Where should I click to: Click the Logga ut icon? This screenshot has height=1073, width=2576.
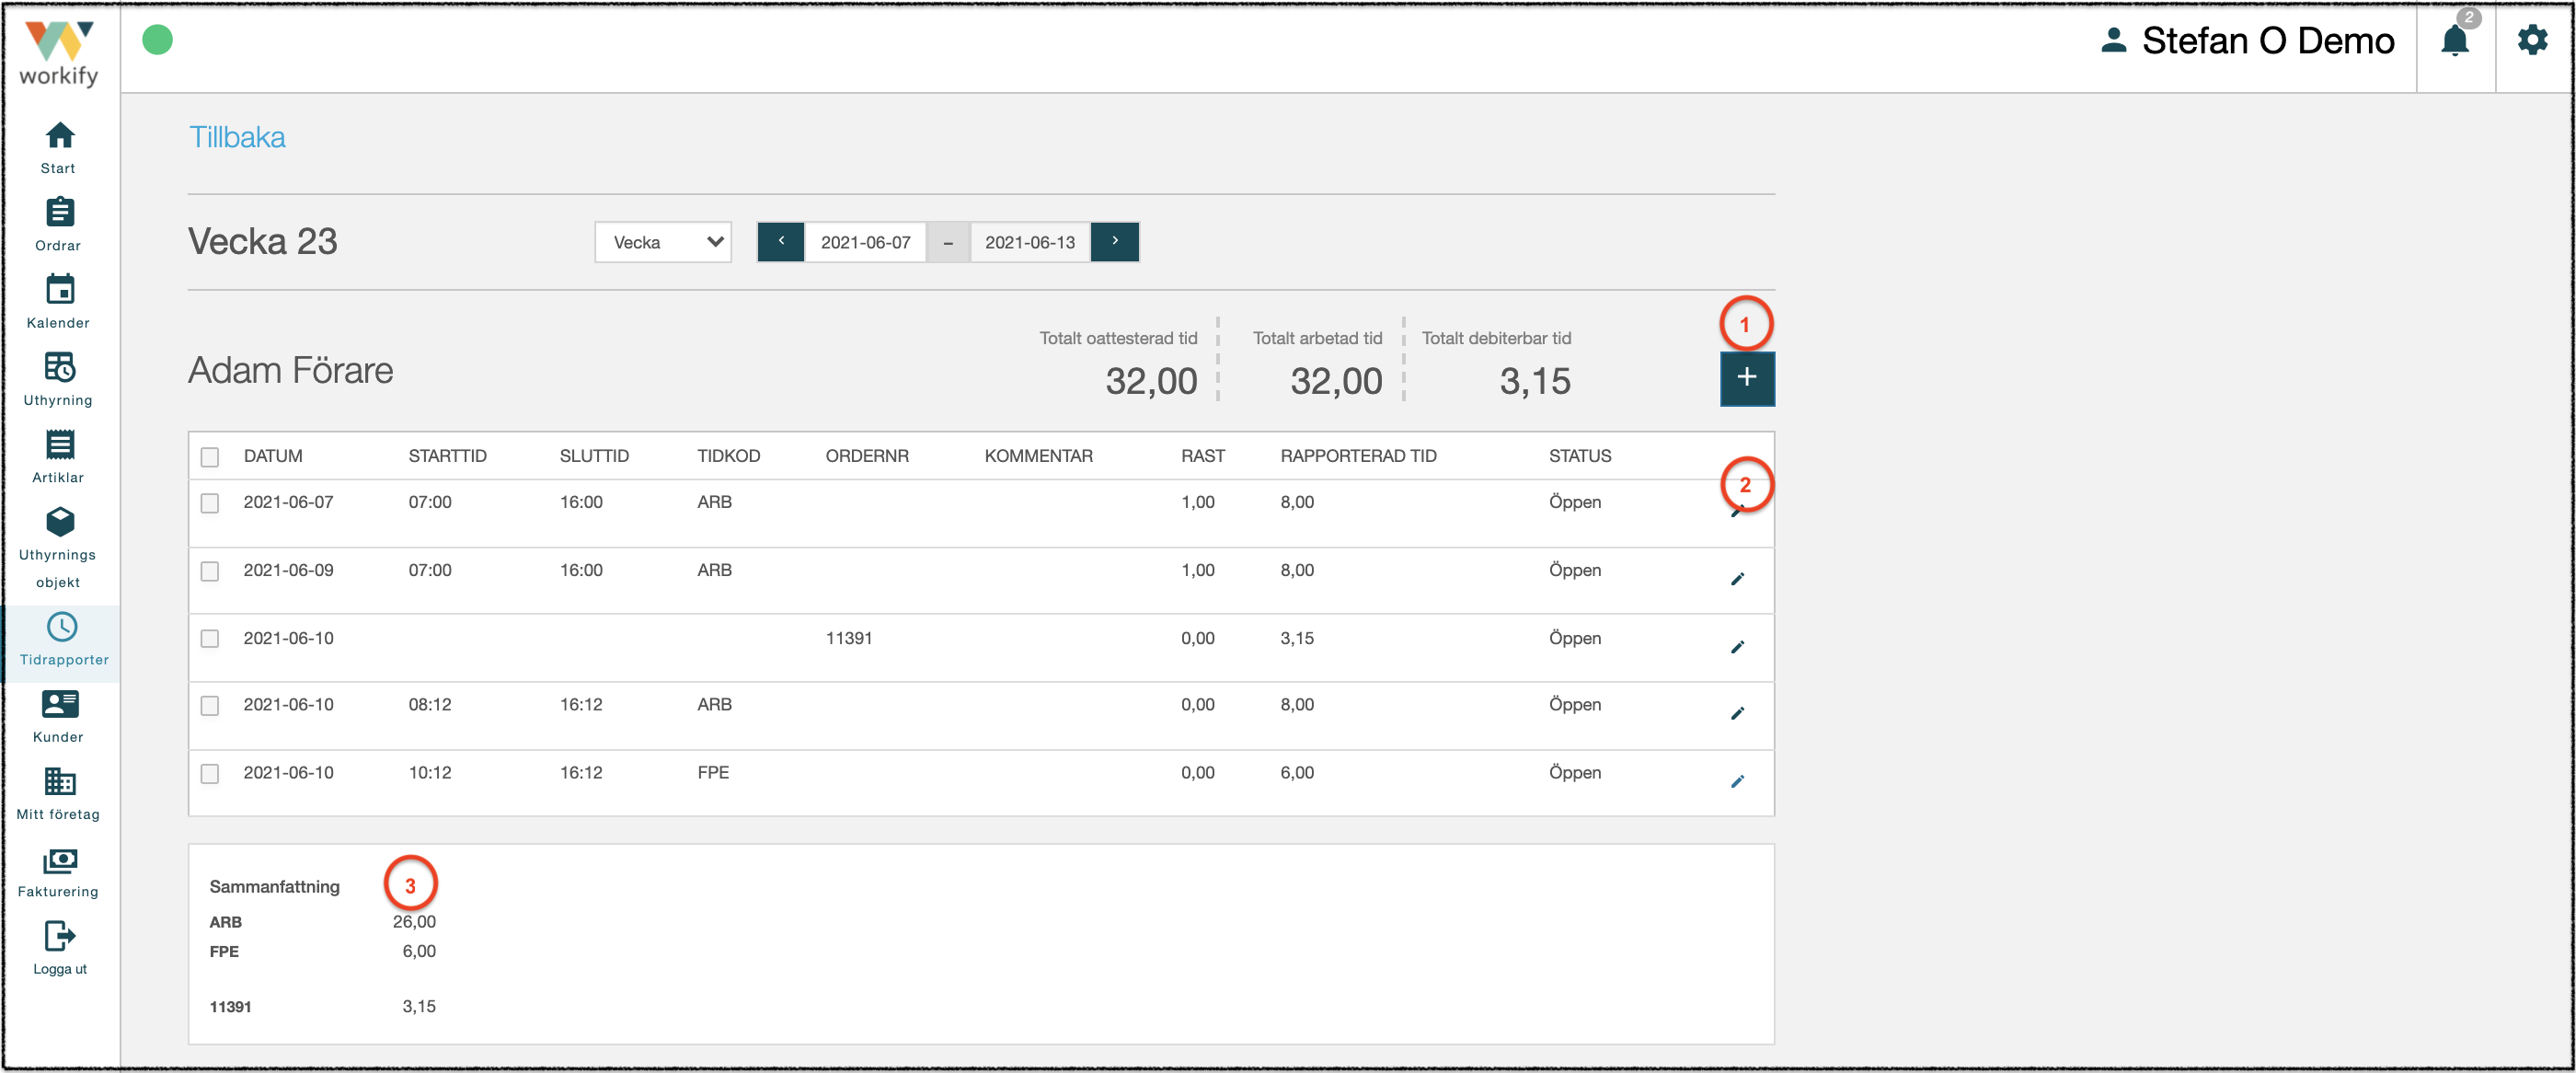[60, 936]
